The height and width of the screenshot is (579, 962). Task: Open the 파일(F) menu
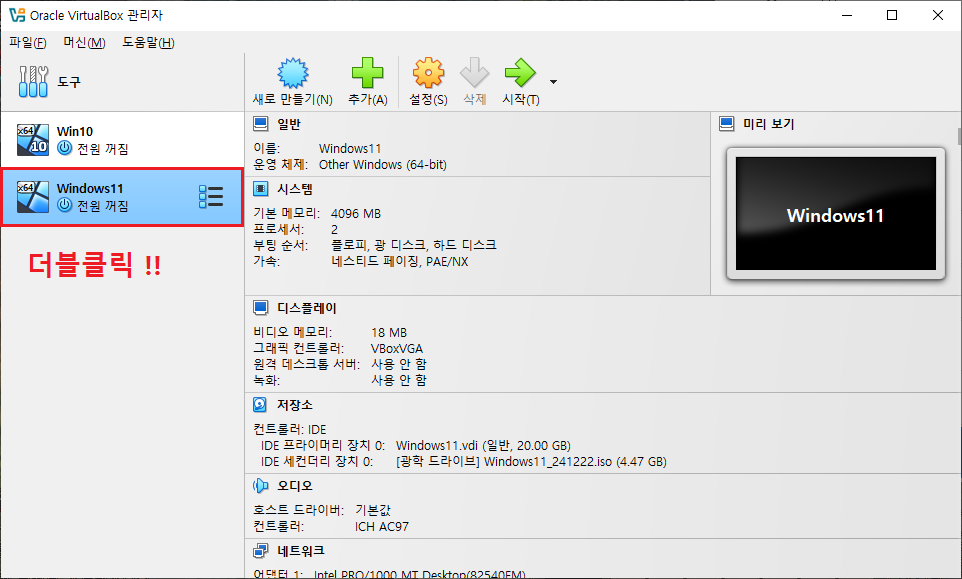point(28,42)
